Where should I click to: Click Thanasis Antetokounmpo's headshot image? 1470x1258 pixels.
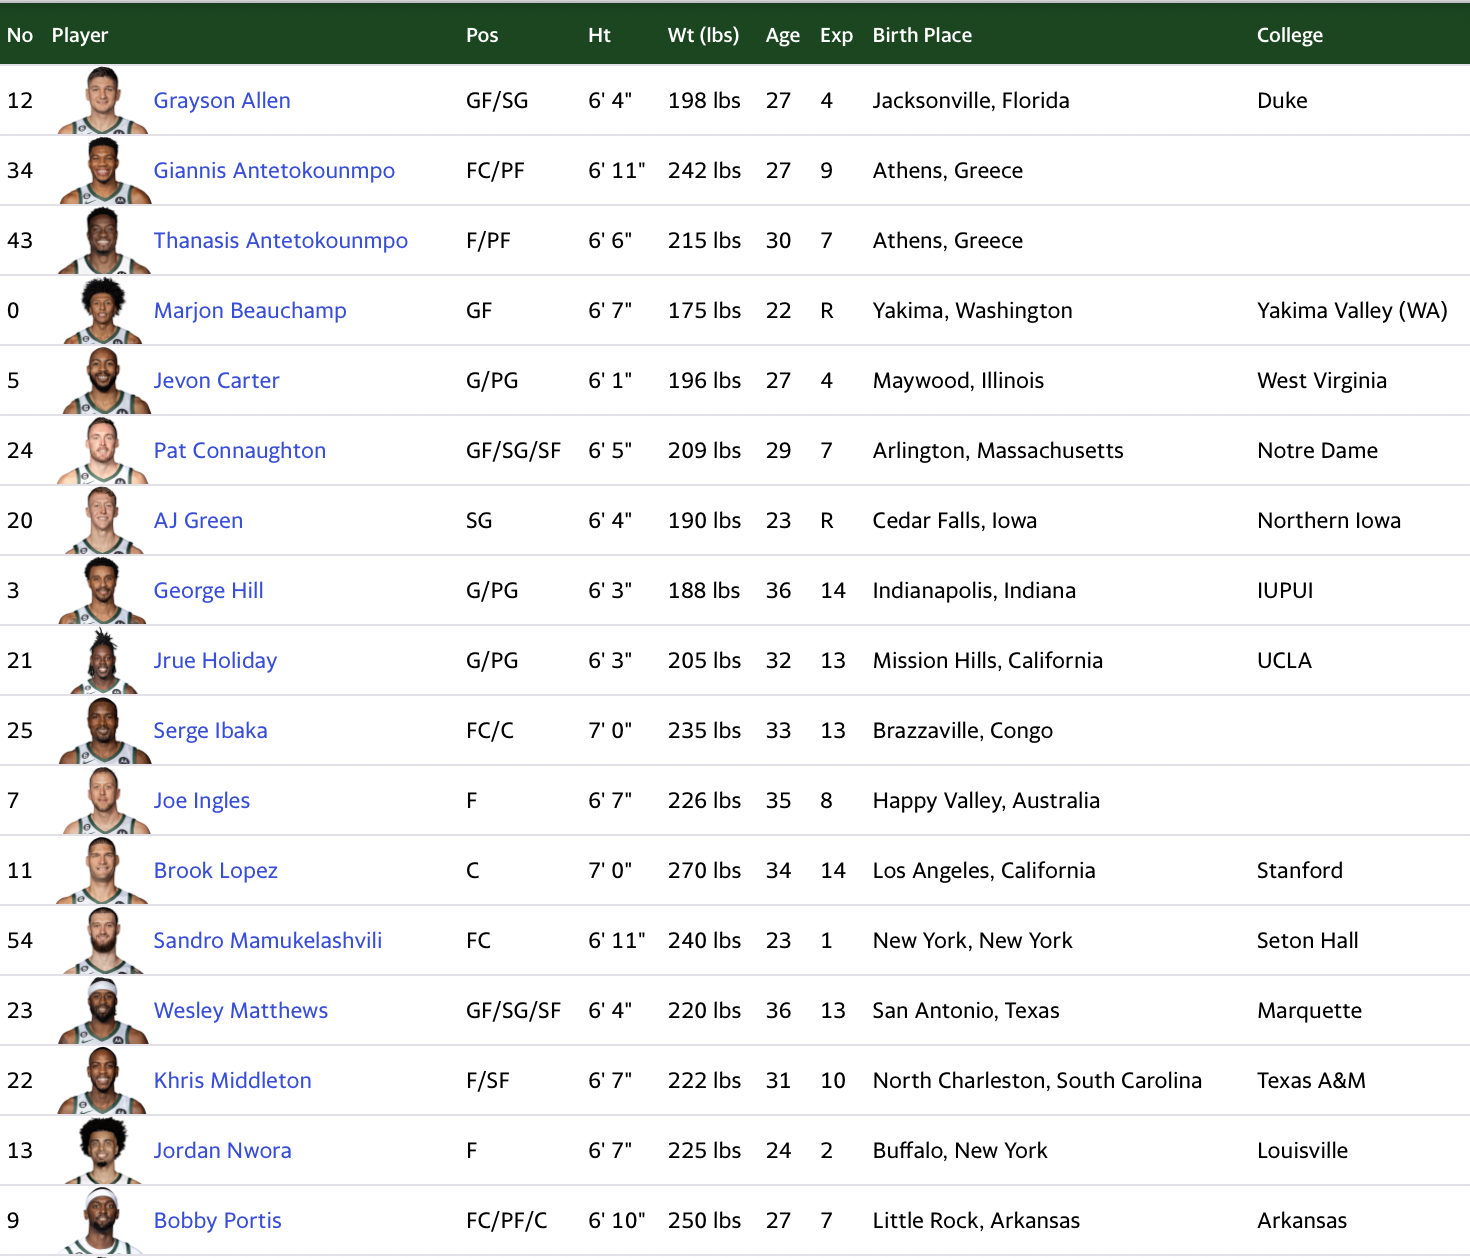click(103, 240)
